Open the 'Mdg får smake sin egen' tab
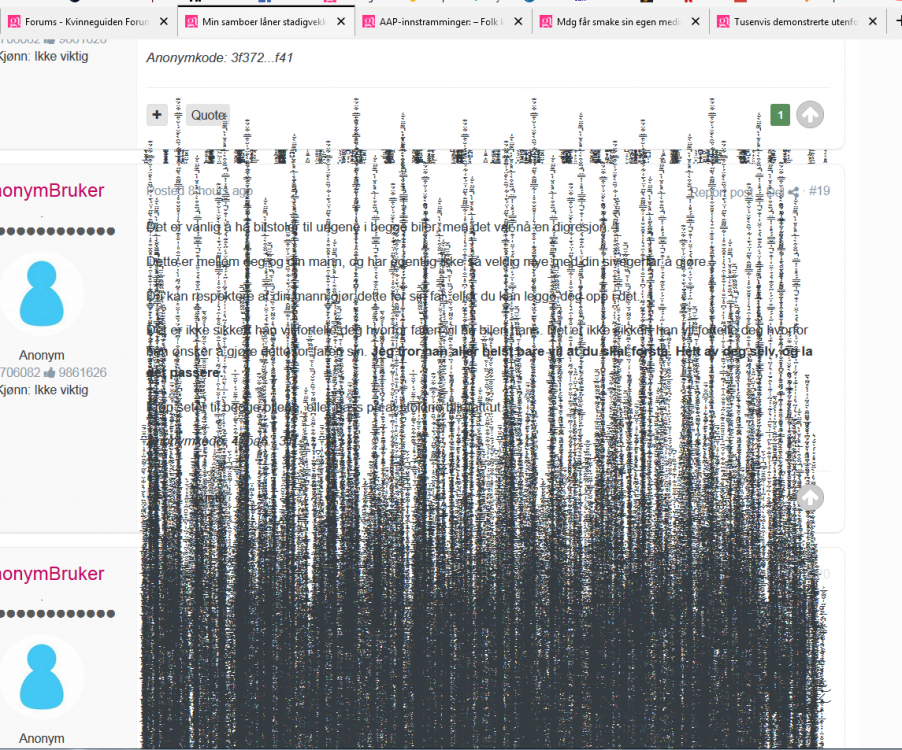 (620, 22)
